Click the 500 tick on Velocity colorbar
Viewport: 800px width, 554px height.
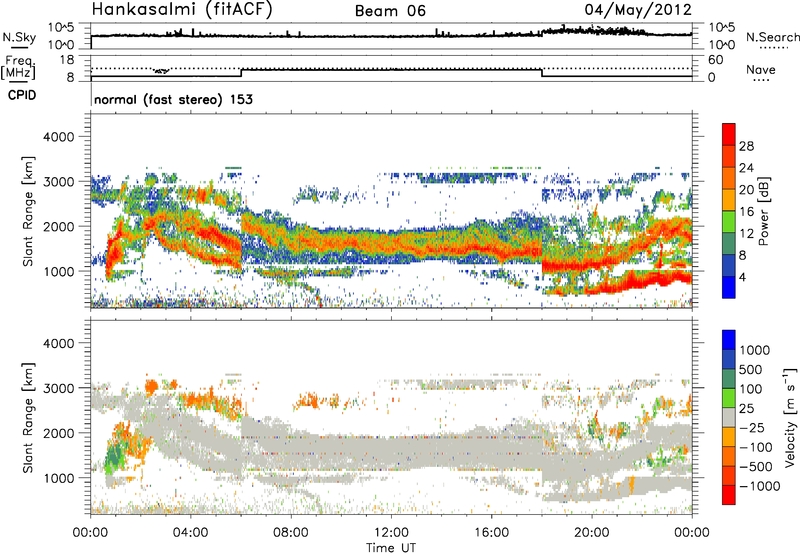point(751,369)
